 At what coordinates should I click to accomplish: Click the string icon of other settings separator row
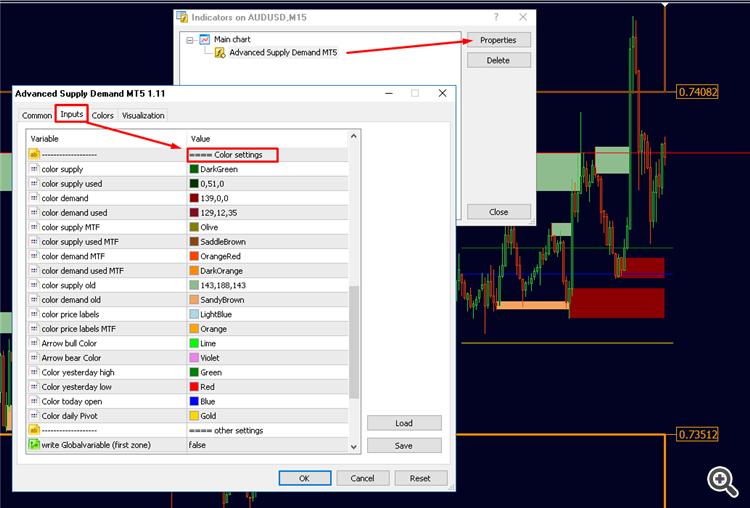coord(34,430)
